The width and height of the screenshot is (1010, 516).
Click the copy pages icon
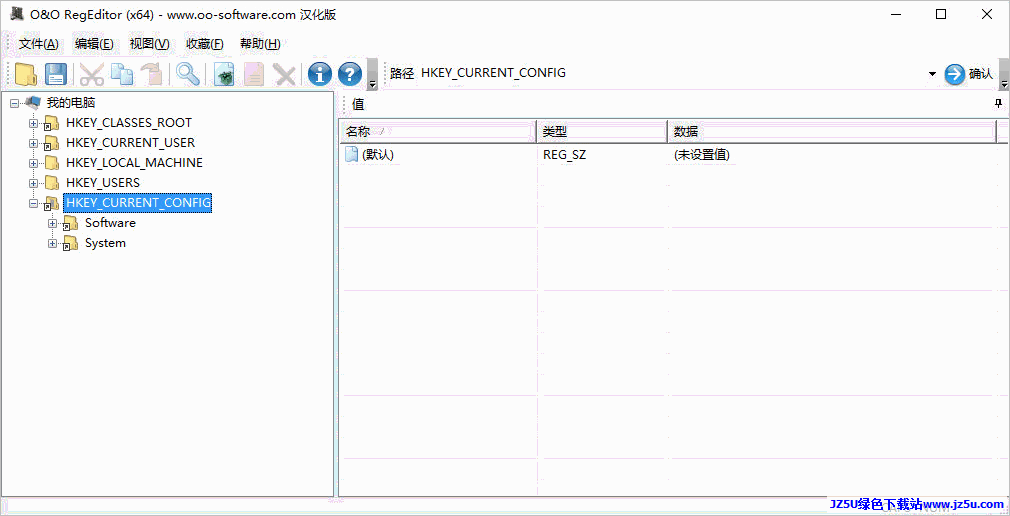pos(122,74)
